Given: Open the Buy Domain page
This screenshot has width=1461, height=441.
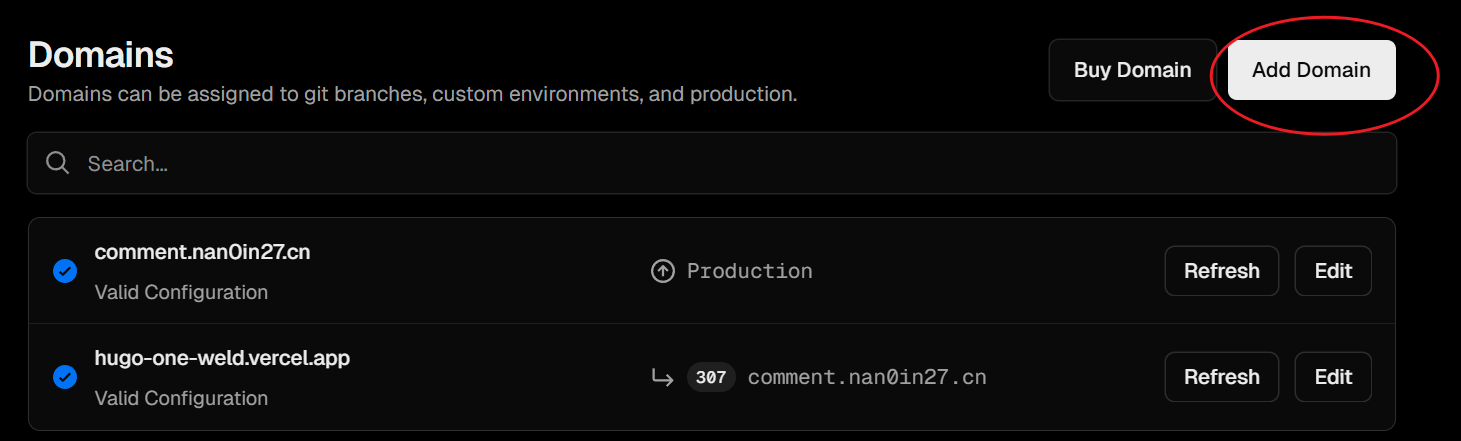Looking at the screenshot, I should (1132, 70).
